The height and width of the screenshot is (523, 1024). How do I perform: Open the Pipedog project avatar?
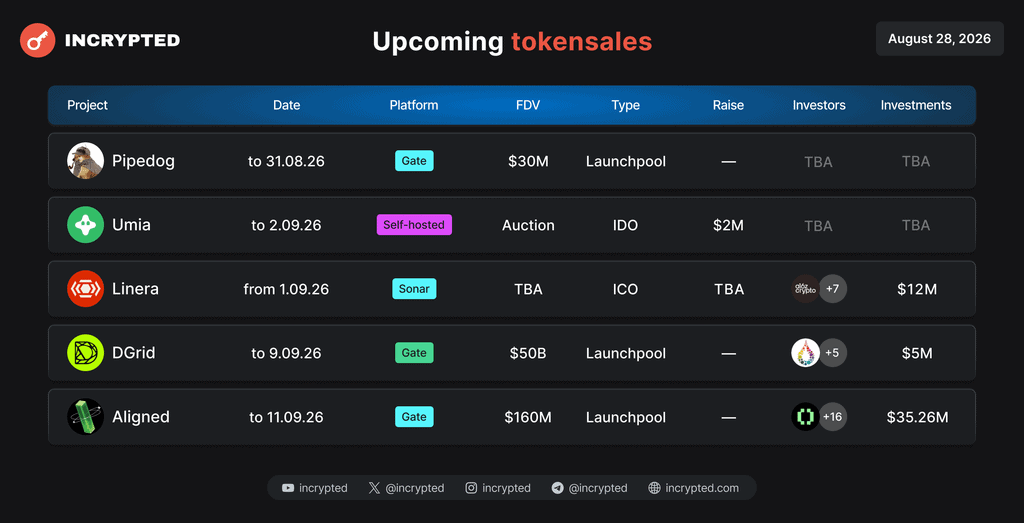tap(86, 161)
